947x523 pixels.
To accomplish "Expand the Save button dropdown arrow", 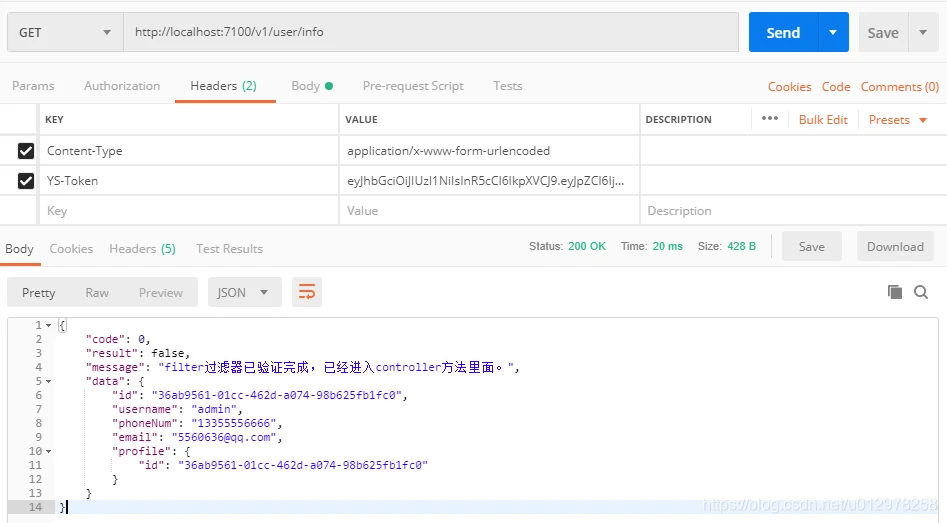I will coord(922,32).
